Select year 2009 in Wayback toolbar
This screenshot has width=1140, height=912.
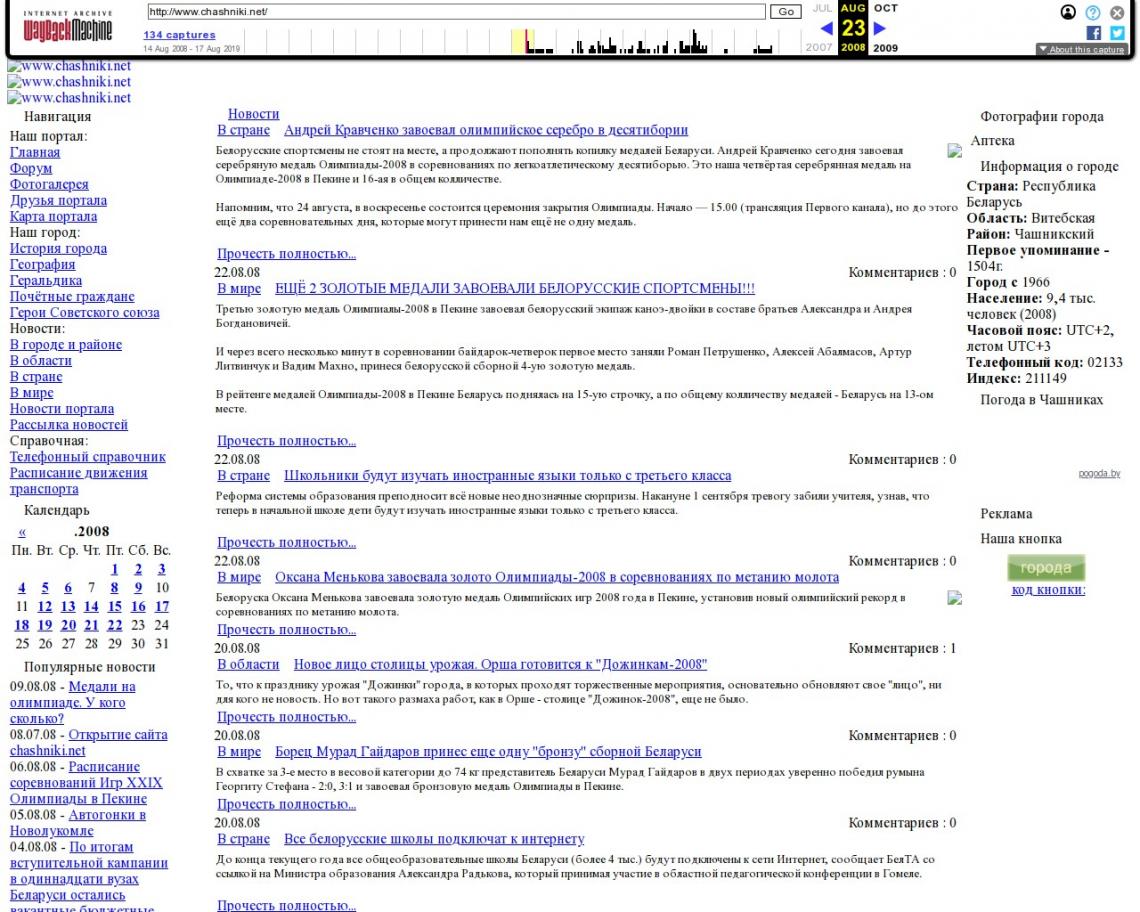click(886, 48)
